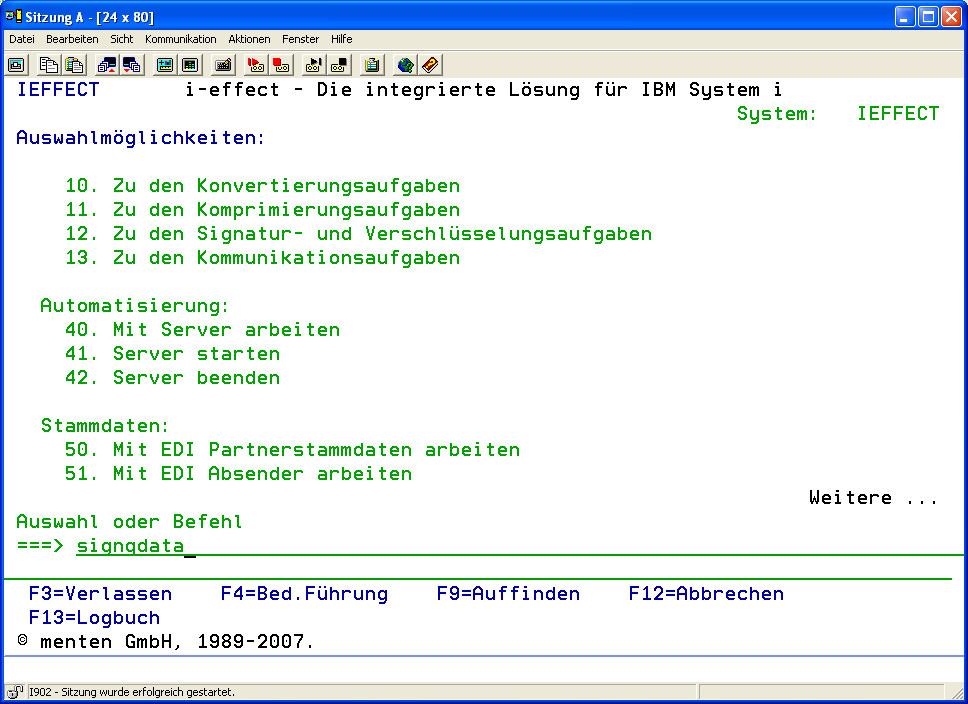Click F12=Abbrechen function key label
The image size is (968, 704).
(x=706, y=594)
